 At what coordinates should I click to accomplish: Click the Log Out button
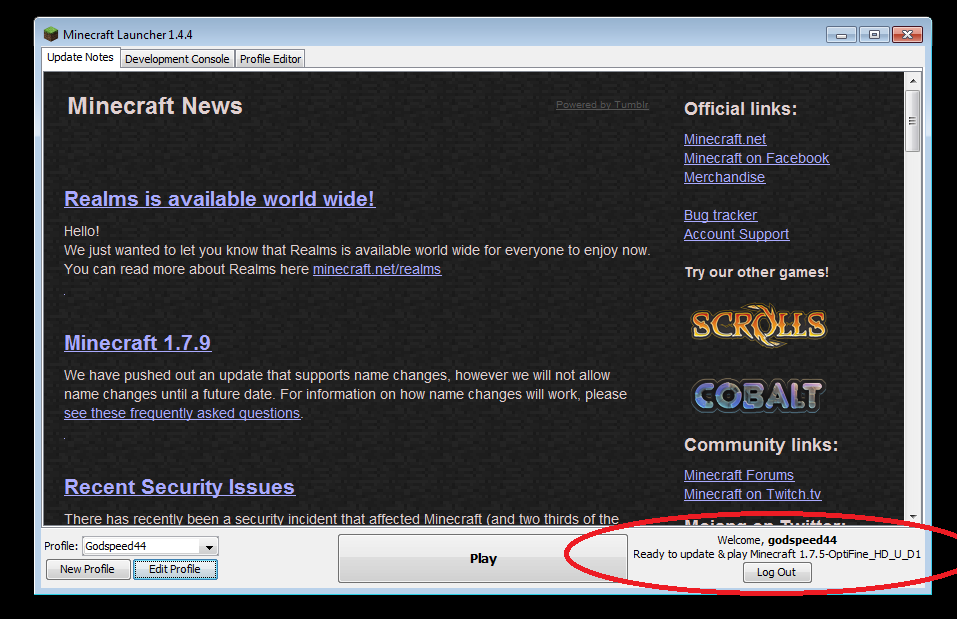pyautogui.click(x=776, y=573)
